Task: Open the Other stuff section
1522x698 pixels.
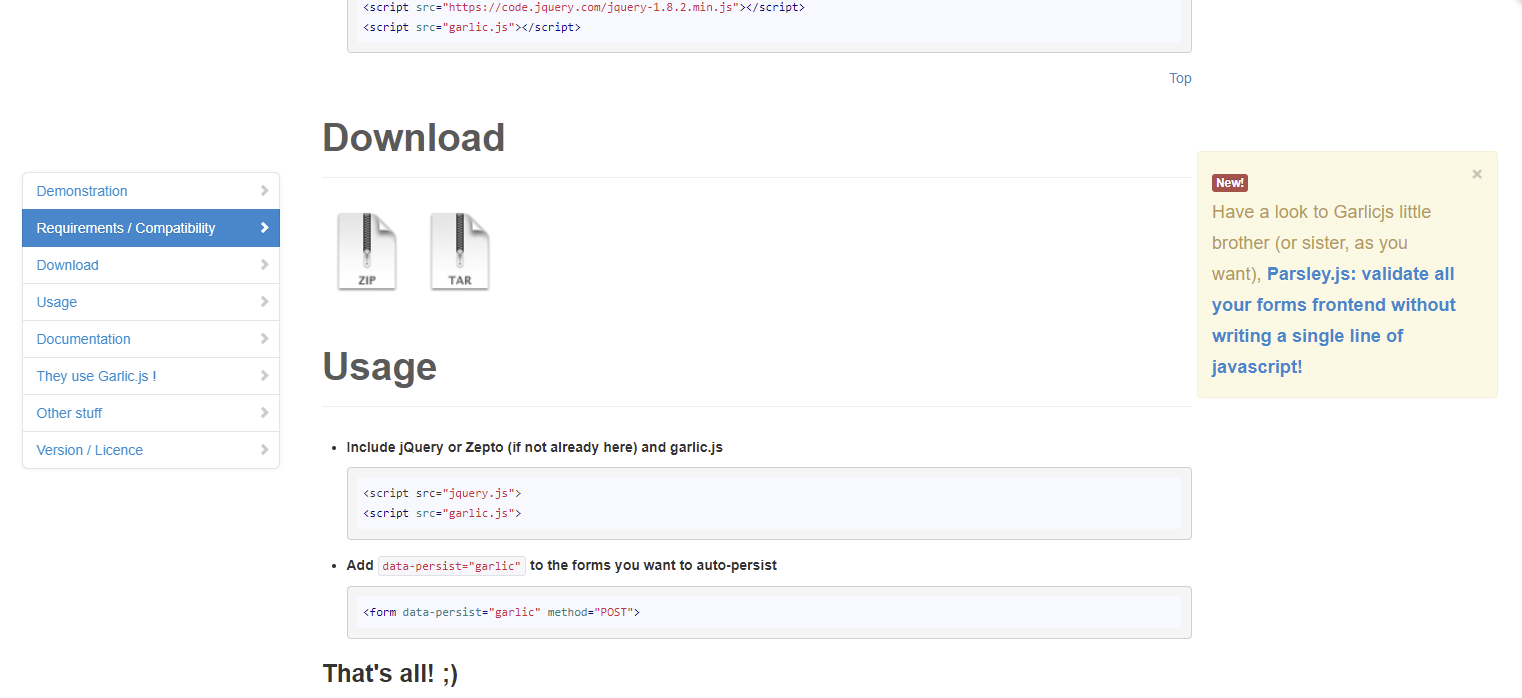Action: pos(69,413)
